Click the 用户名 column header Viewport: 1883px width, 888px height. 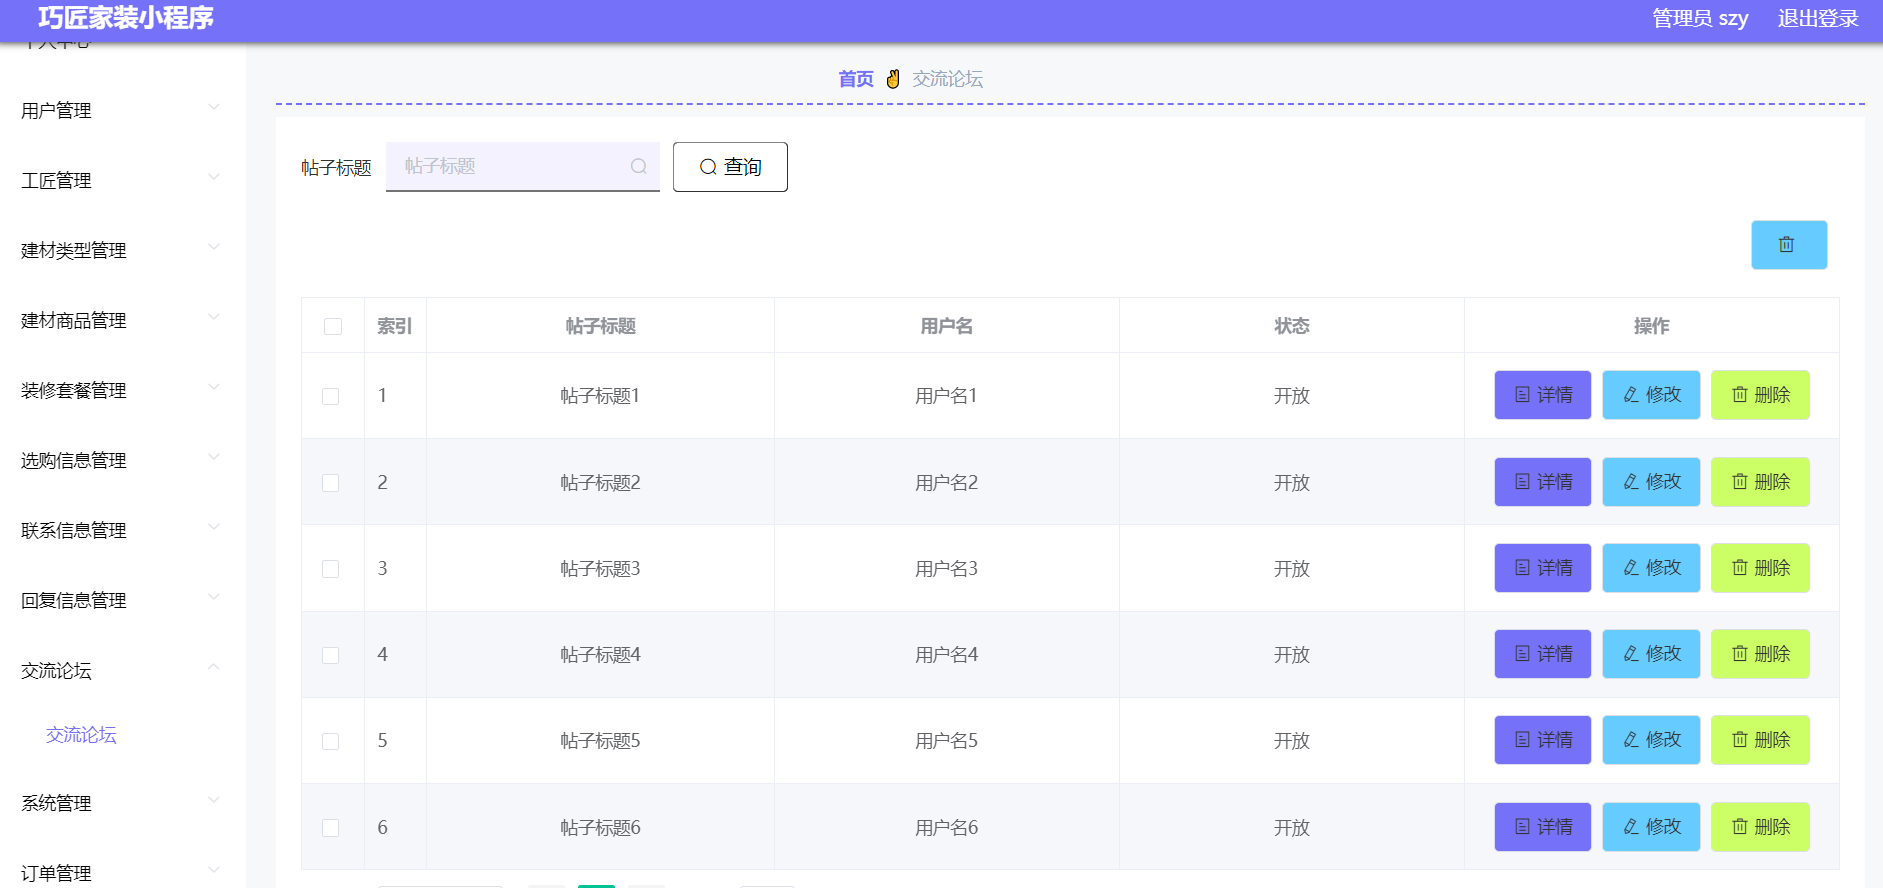[x=946, y=326]
